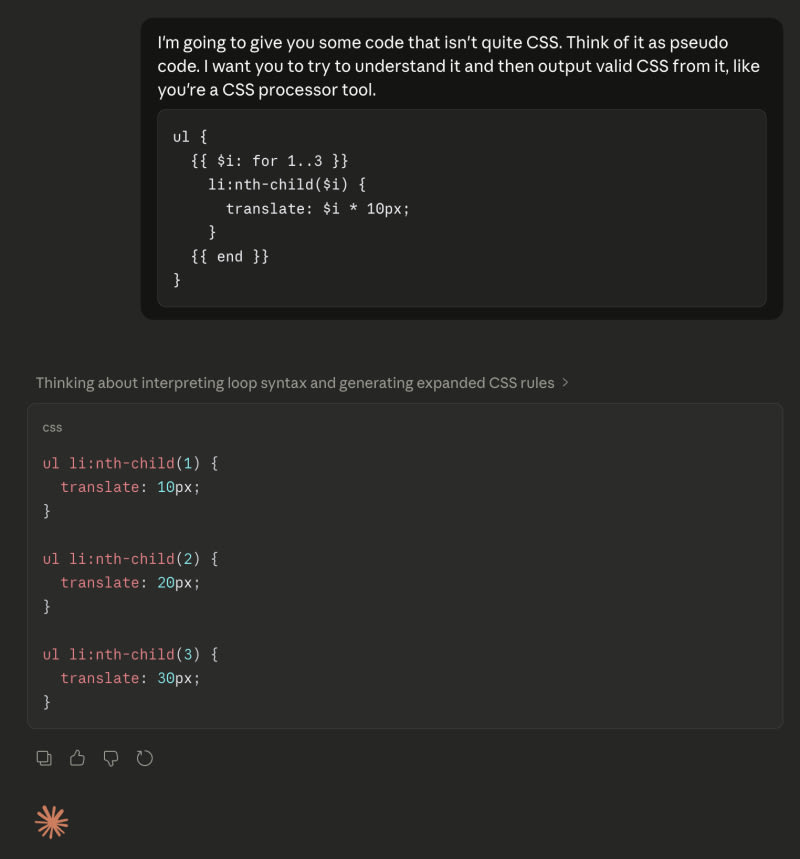800x859 pixels.
Task: Click the 'ul li:nth-child(3) {' output line
Action: (130, 655)
